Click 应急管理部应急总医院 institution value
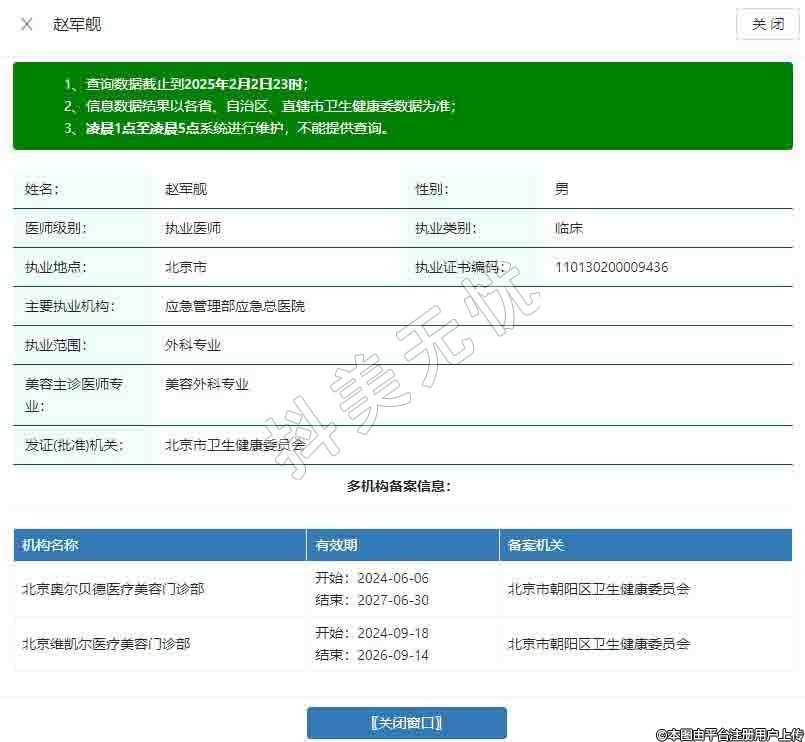 [235, 306]
